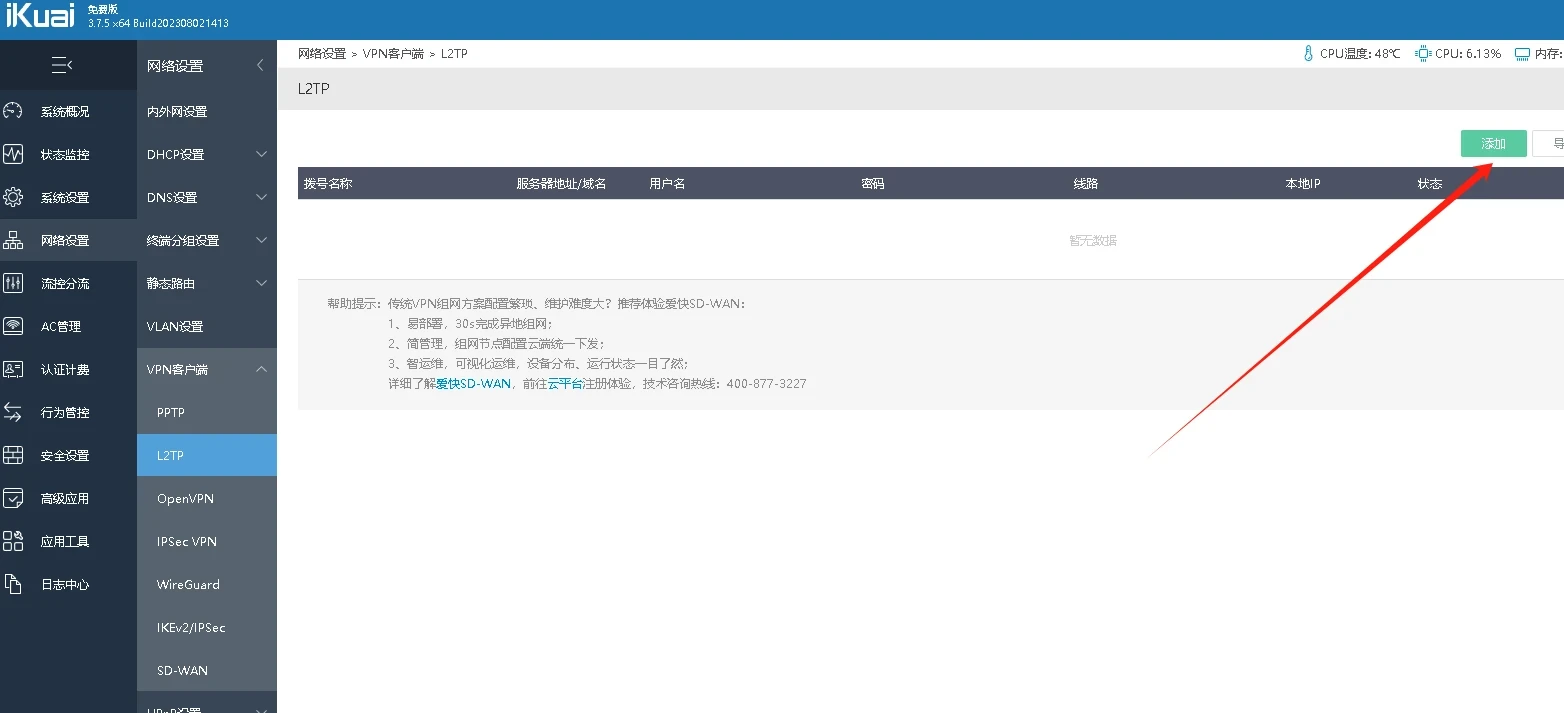This screenshot has height=713, width=1564.
Task: Toggle the sidebar collapse hamburger icon
Action: pos(61,64)
